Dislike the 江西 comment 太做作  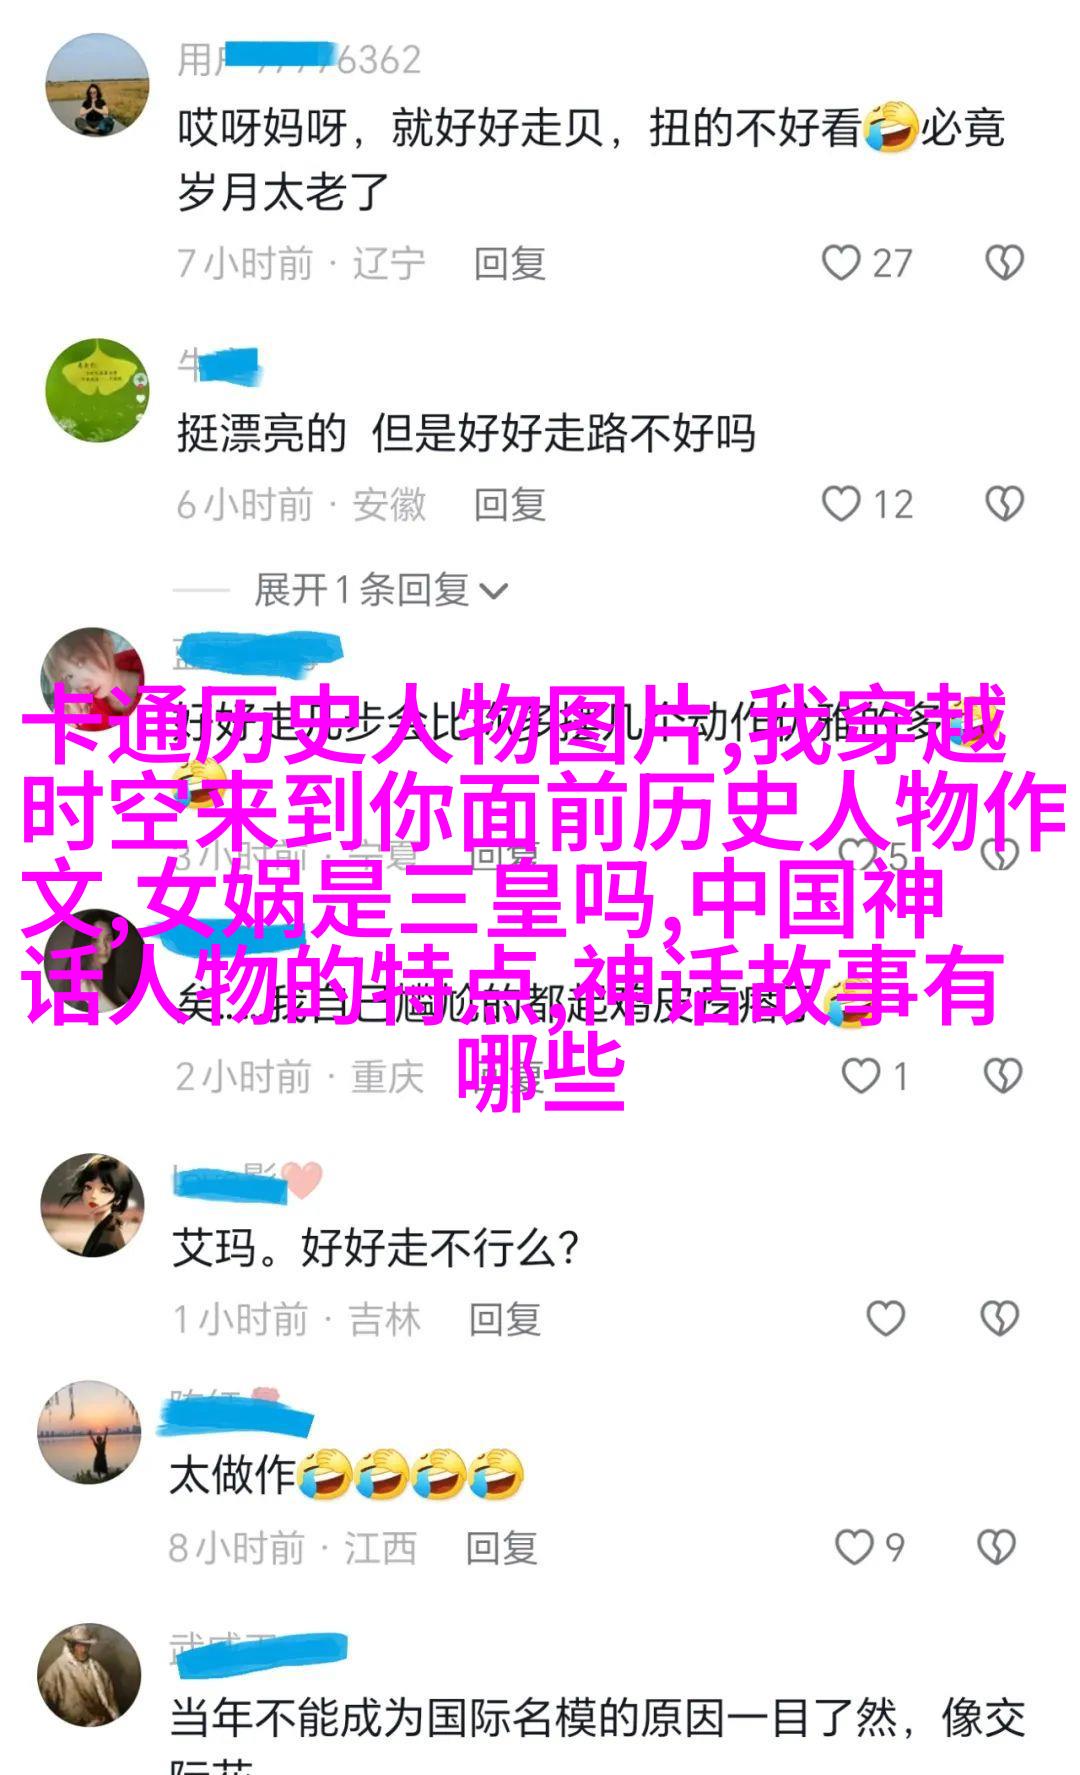(996, 1547)
